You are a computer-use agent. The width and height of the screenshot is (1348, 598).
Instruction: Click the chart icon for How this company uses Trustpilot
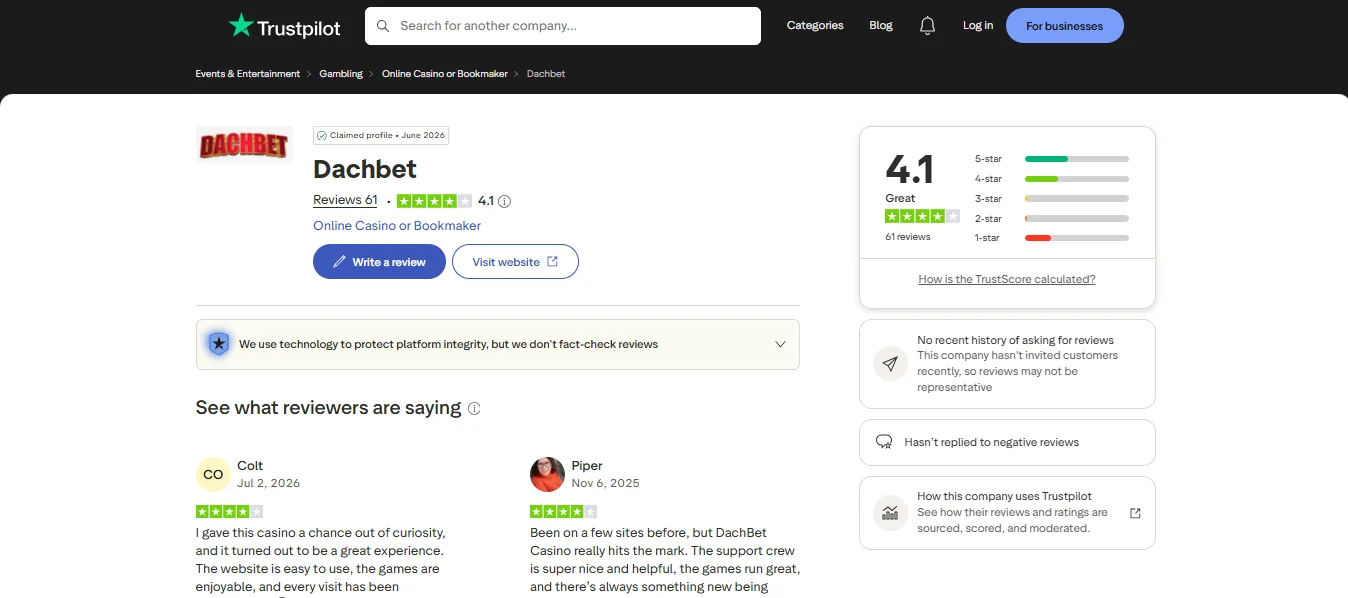890,512
